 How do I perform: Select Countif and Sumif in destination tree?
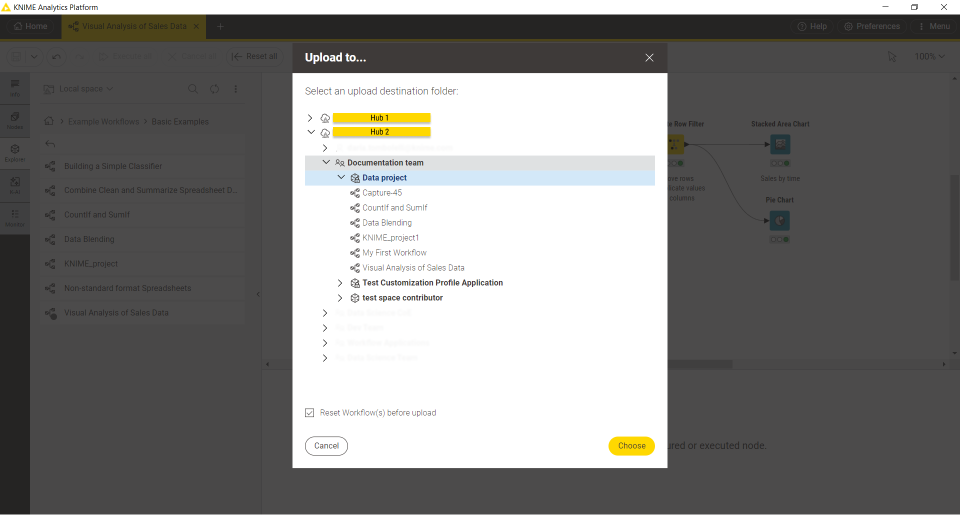coord(394,208)
